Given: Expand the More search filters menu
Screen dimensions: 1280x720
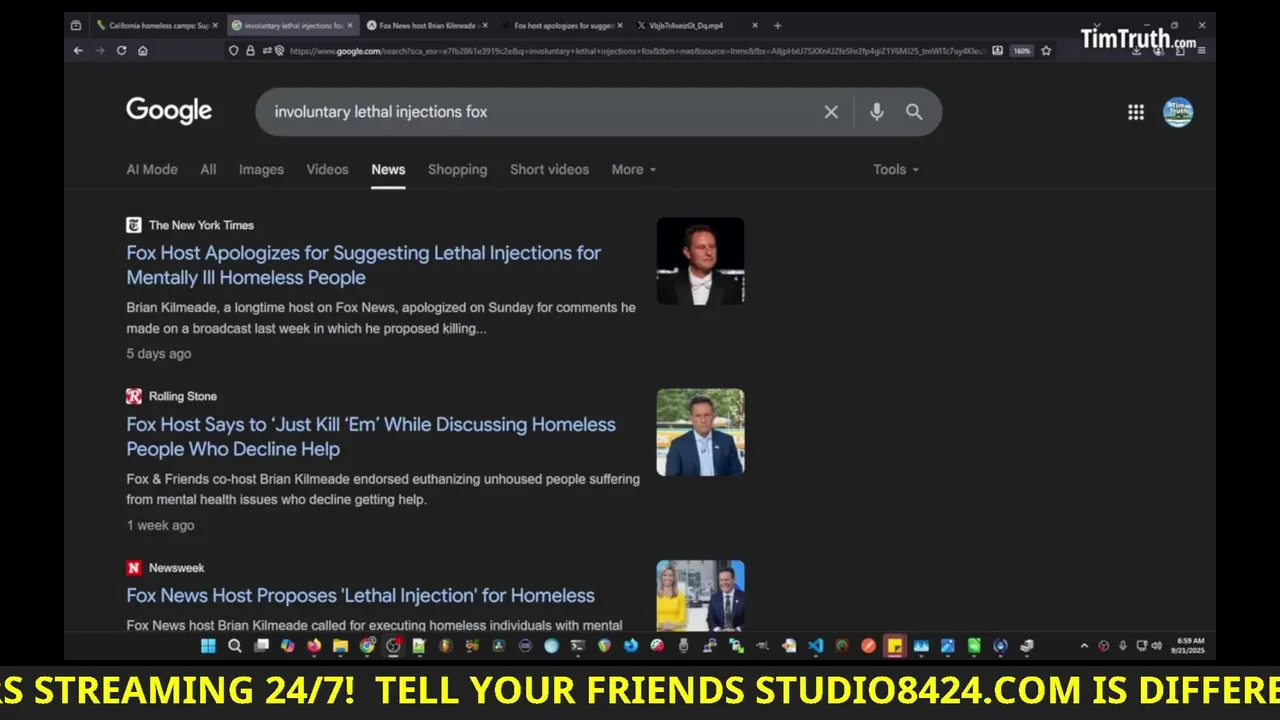Looking at the screenshot, I should coord(634,169).
